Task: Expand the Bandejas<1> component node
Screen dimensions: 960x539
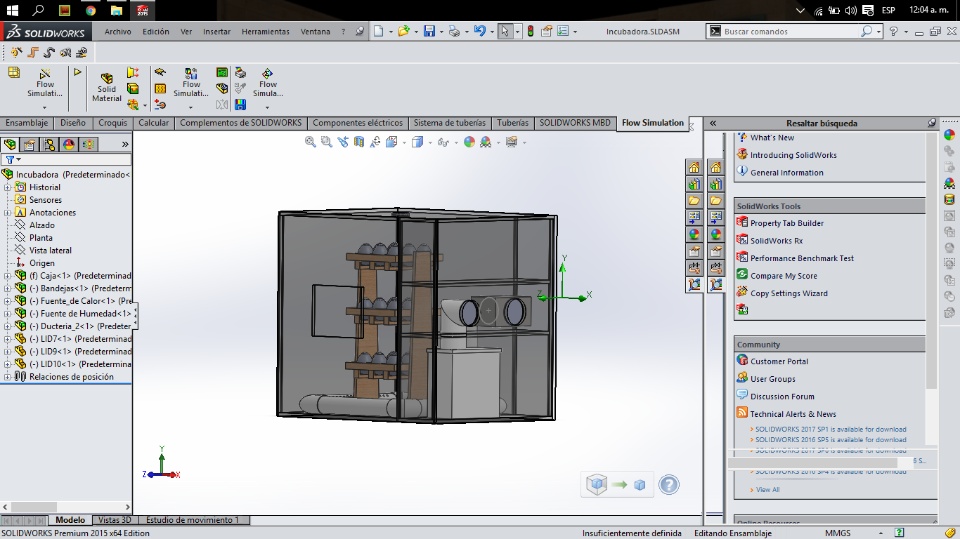Action: (x=7, y=288)
